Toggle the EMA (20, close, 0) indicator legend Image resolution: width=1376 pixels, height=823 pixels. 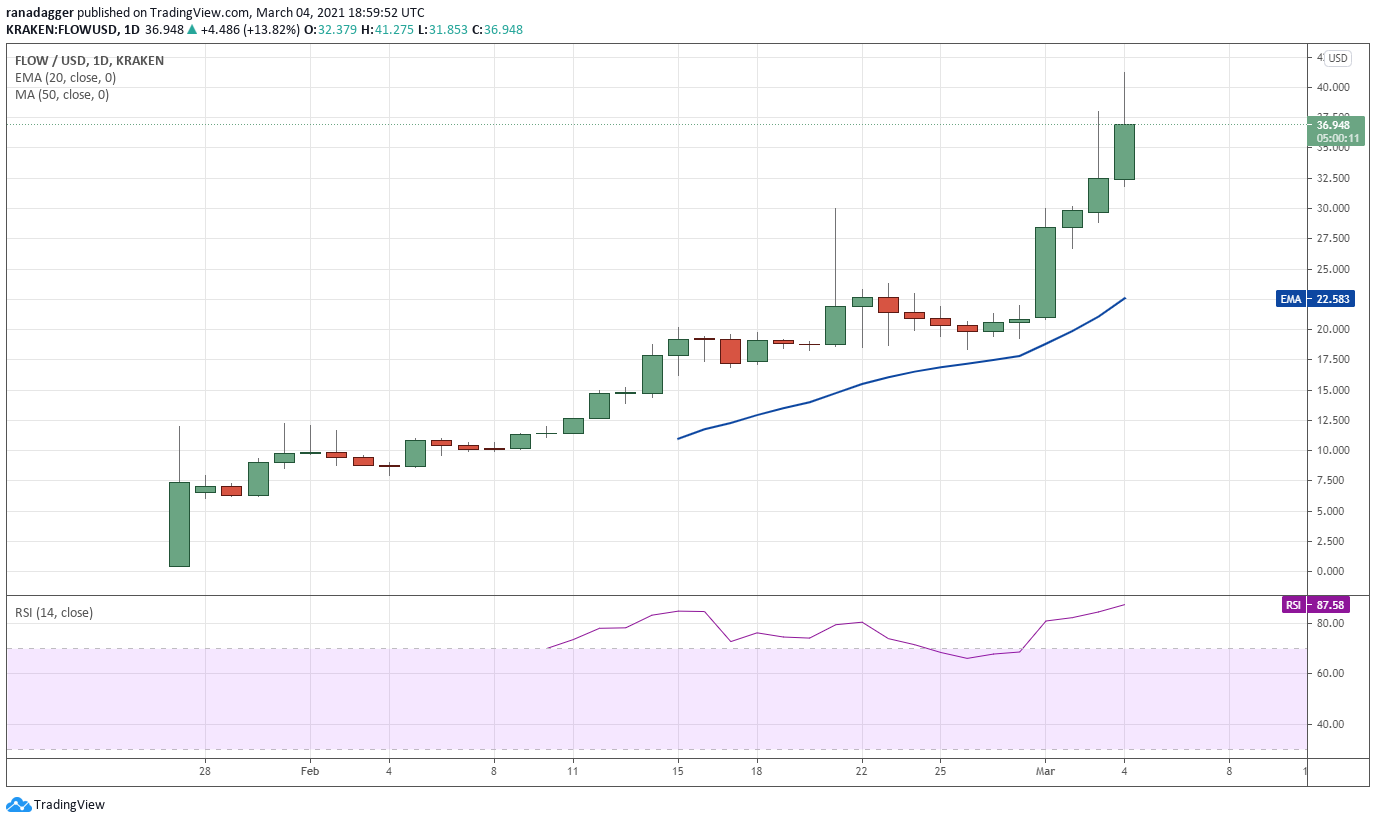coord(65,78)
